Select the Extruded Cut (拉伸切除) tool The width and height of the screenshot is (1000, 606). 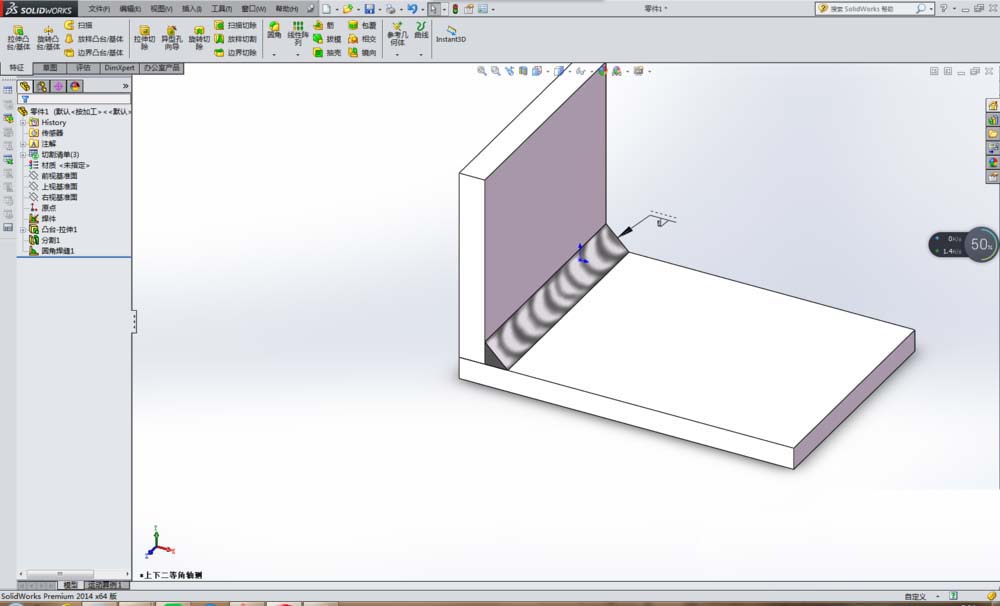[144, 38]
